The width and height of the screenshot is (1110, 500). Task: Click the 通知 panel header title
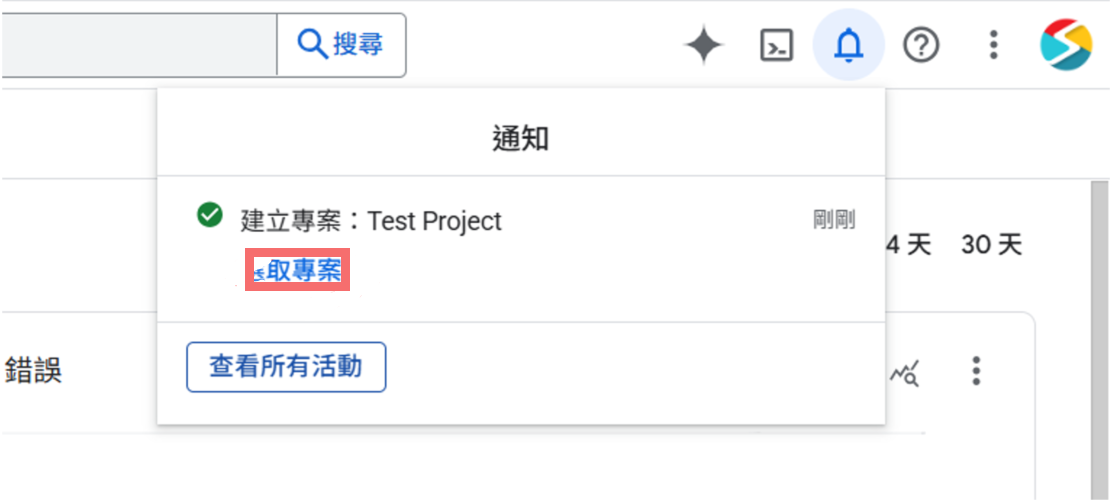pyautogui.click(x=520, y=139)
